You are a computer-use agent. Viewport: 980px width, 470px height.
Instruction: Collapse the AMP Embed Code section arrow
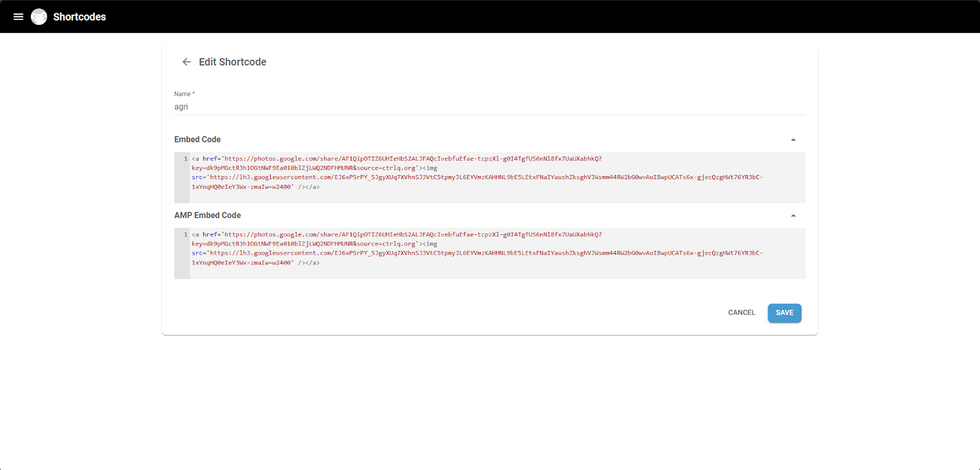(793, 216)
